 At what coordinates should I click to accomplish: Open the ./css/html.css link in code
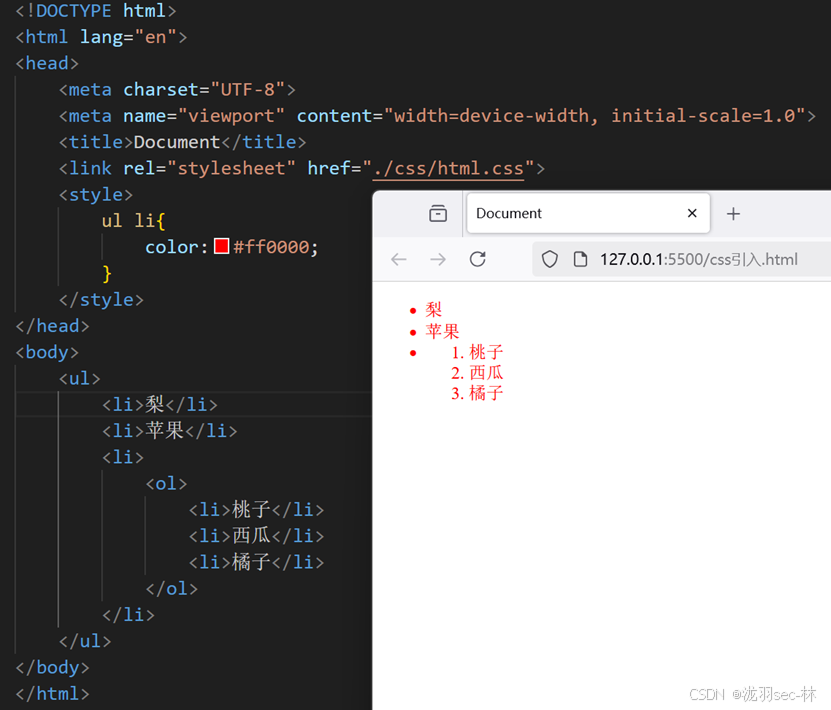tap(448, 168)
